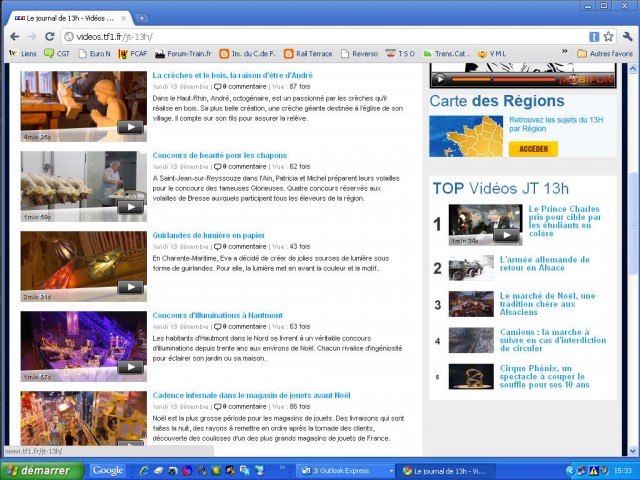Open the Trens.Cat bookmark

(446, 53)
